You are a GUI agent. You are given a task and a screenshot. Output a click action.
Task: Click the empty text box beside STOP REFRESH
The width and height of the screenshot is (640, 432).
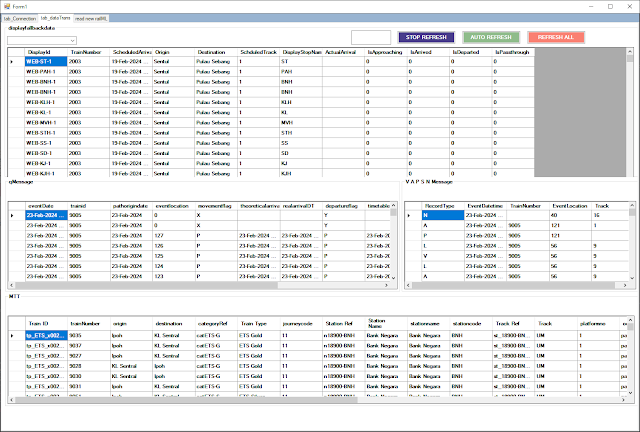371,37
